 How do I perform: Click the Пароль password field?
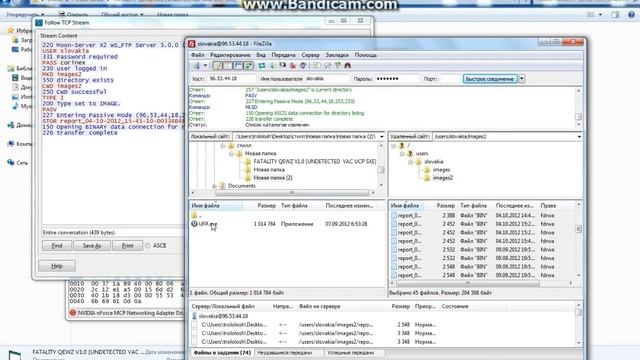tap(397, 79)
